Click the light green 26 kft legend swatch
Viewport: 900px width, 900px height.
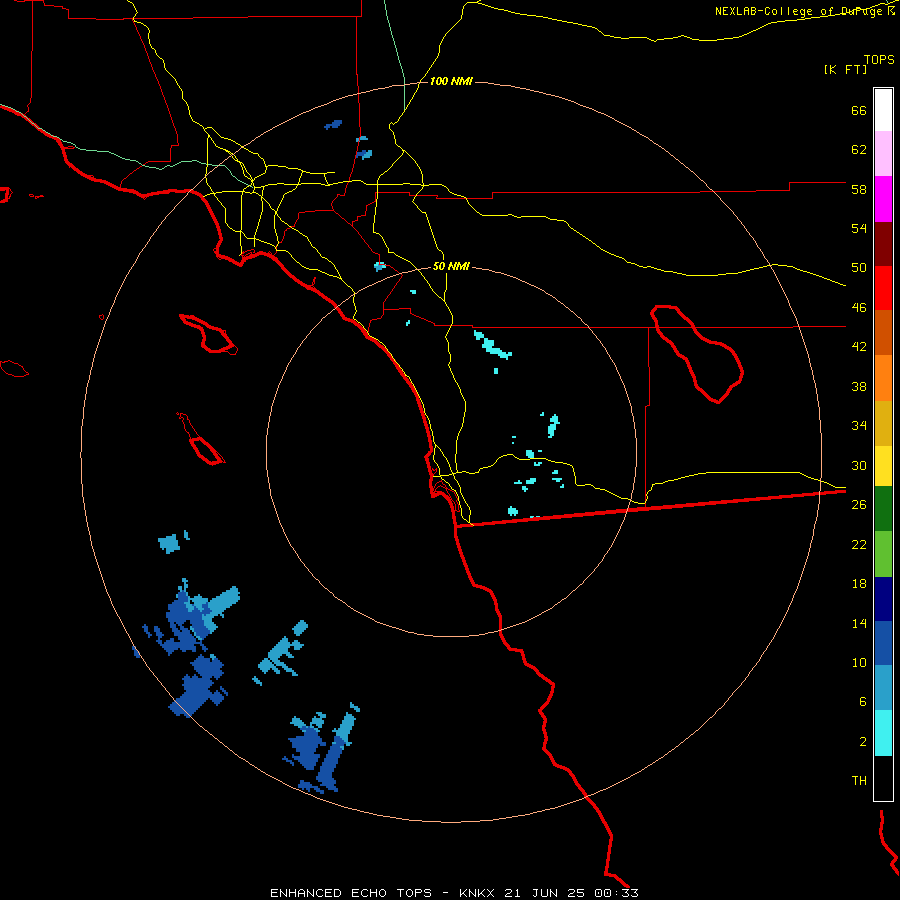(883, 554)
